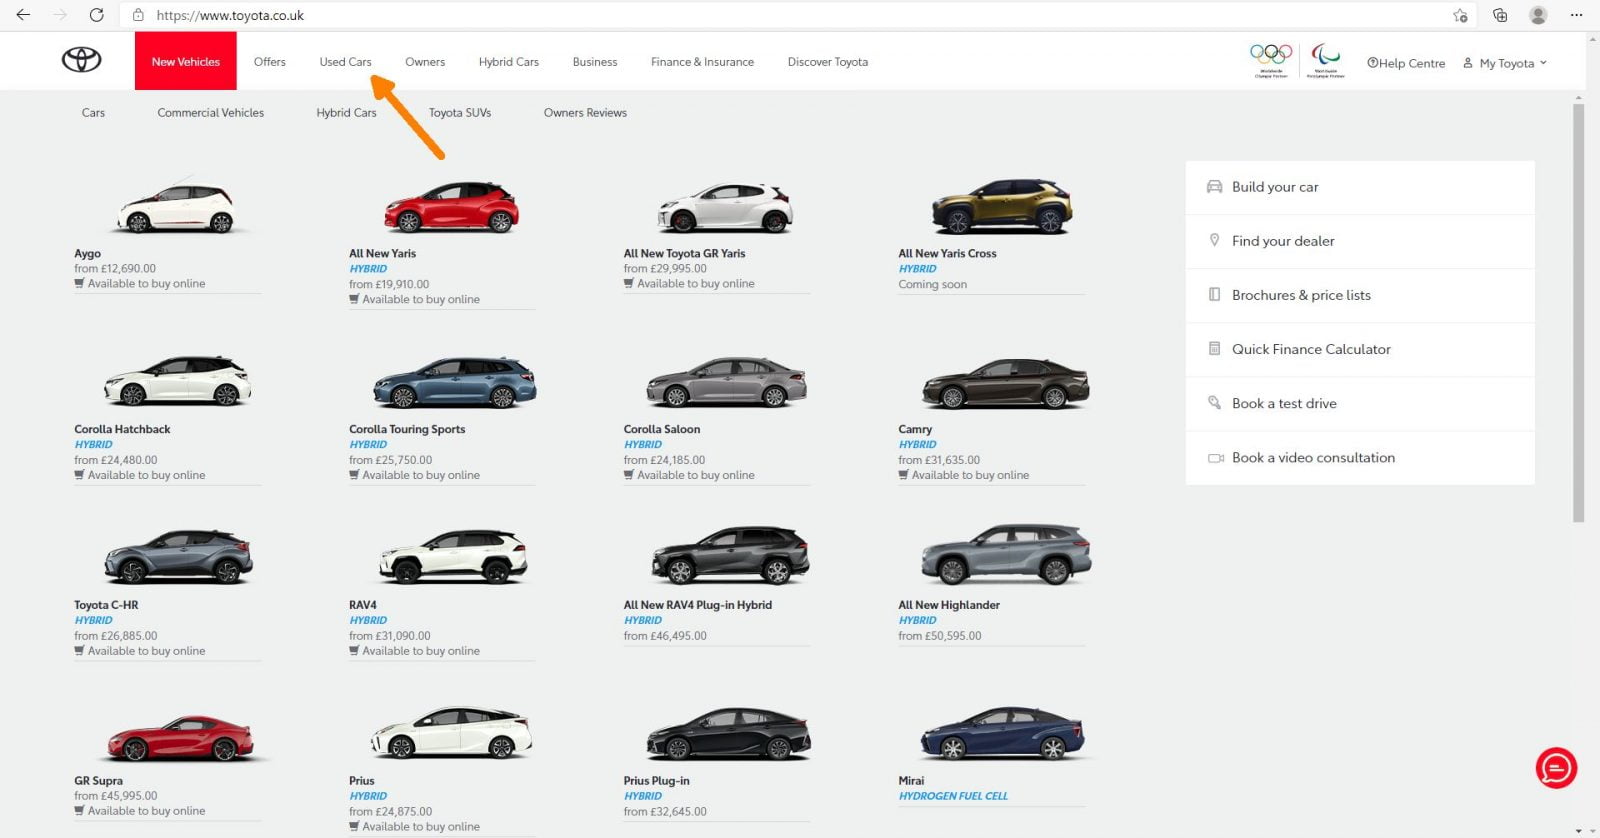Click the padlock site info icon
This screenshot has height=838, width=1600.
click(x=138, y=15)
